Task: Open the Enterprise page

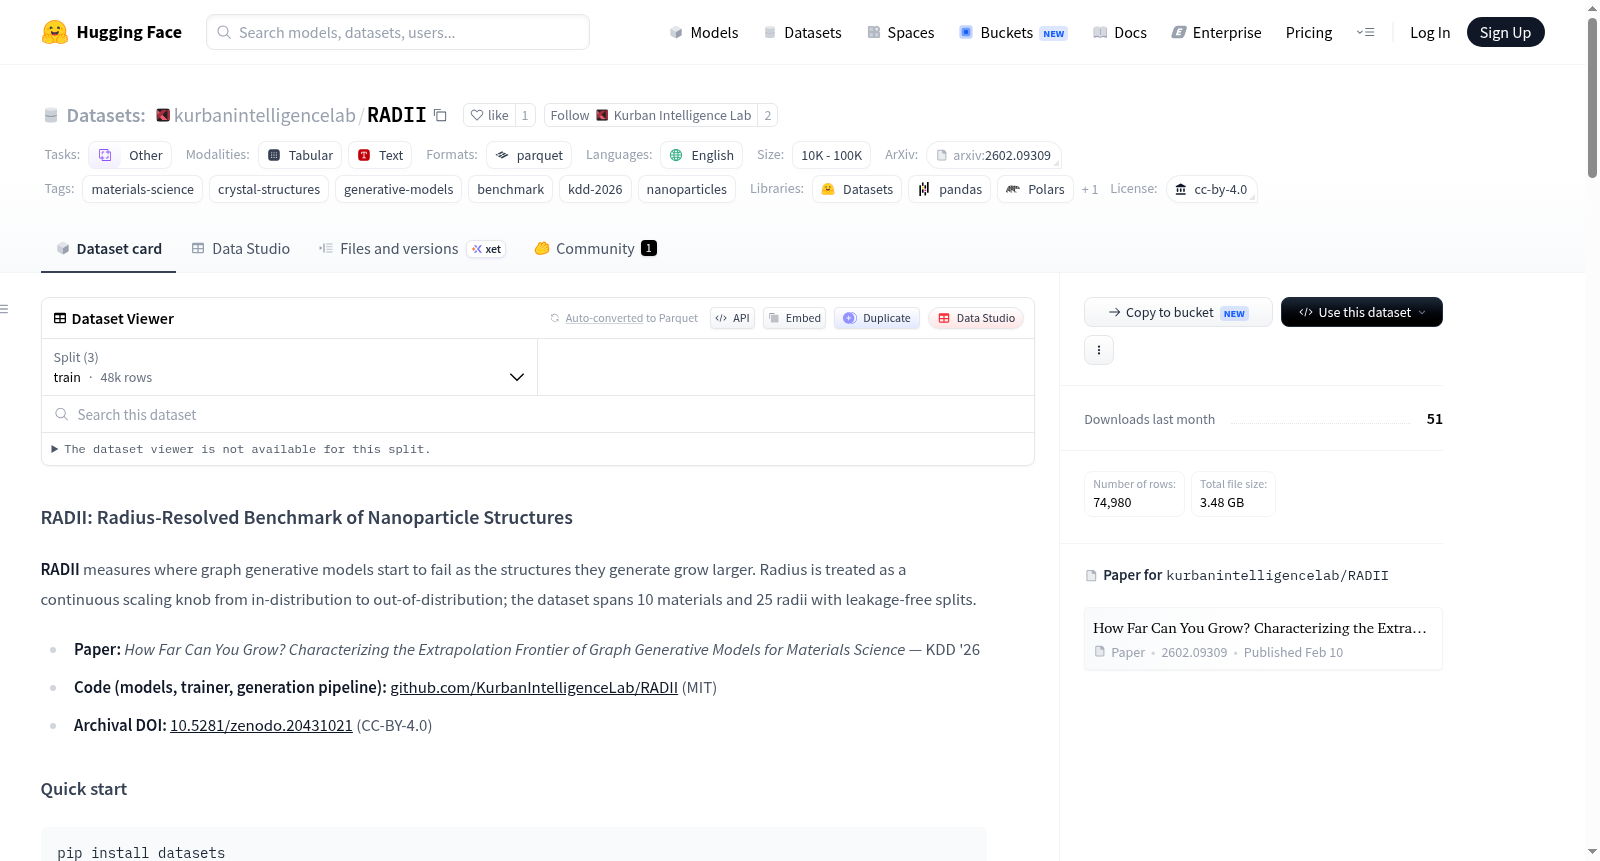Action: coord(1216,32)
